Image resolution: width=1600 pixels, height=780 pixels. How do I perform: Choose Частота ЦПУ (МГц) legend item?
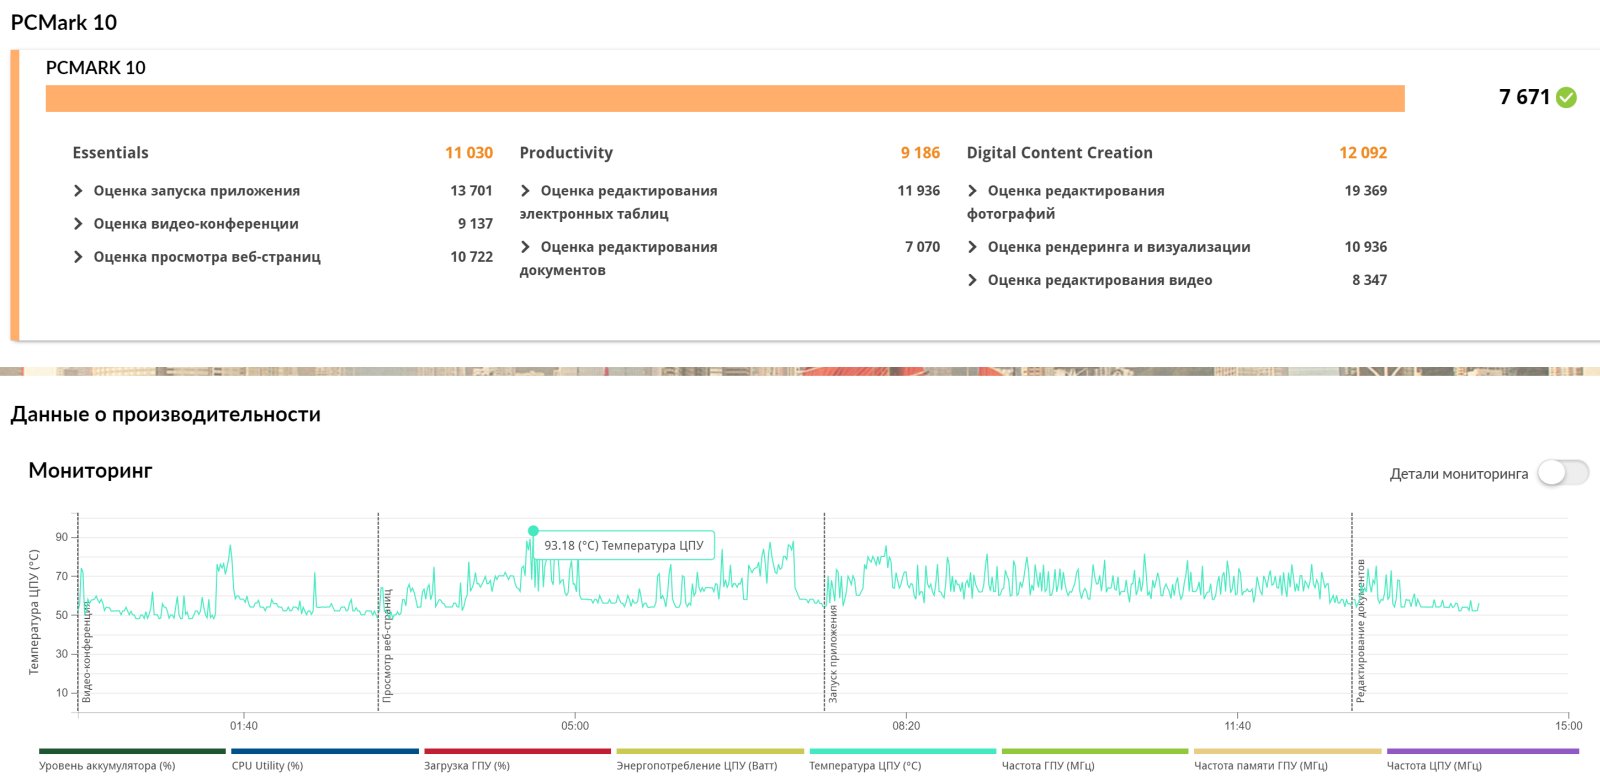click(1482, 760)
